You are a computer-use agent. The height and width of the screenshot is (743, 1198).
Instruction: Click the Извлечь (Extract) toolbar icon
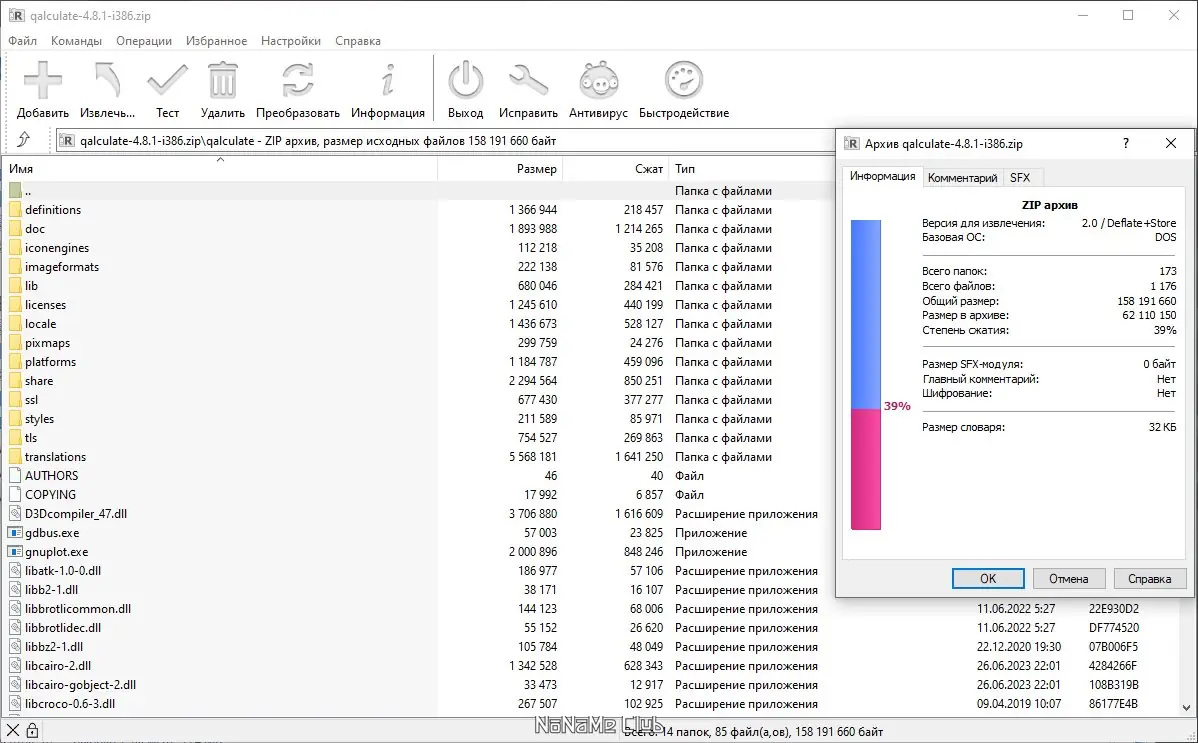click(107, 80)
